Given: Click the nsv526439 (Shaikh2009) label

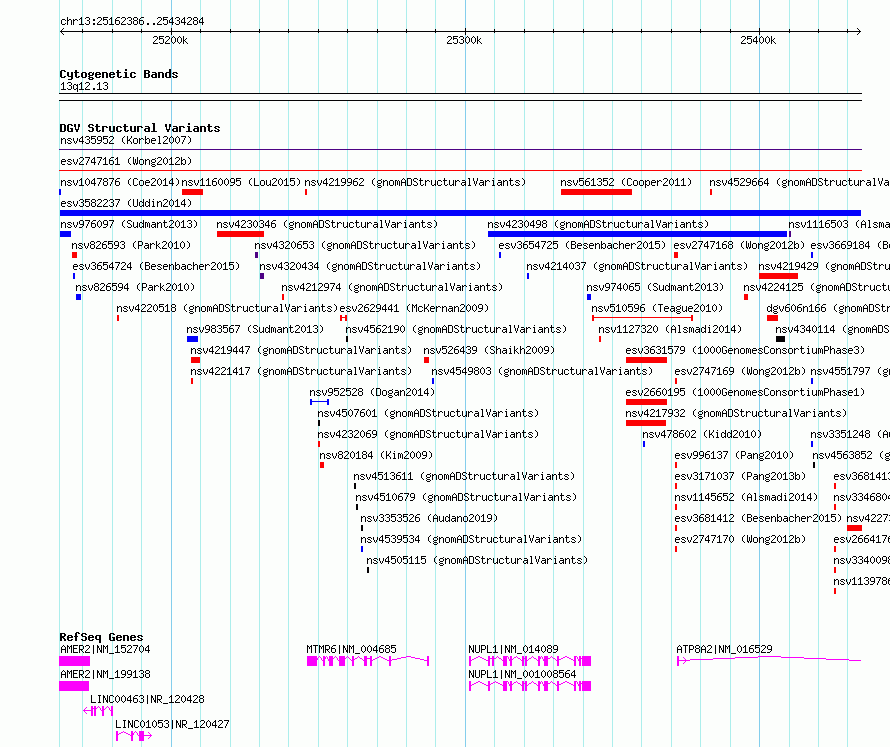Looking at the screenshot, I should [489, 350].
